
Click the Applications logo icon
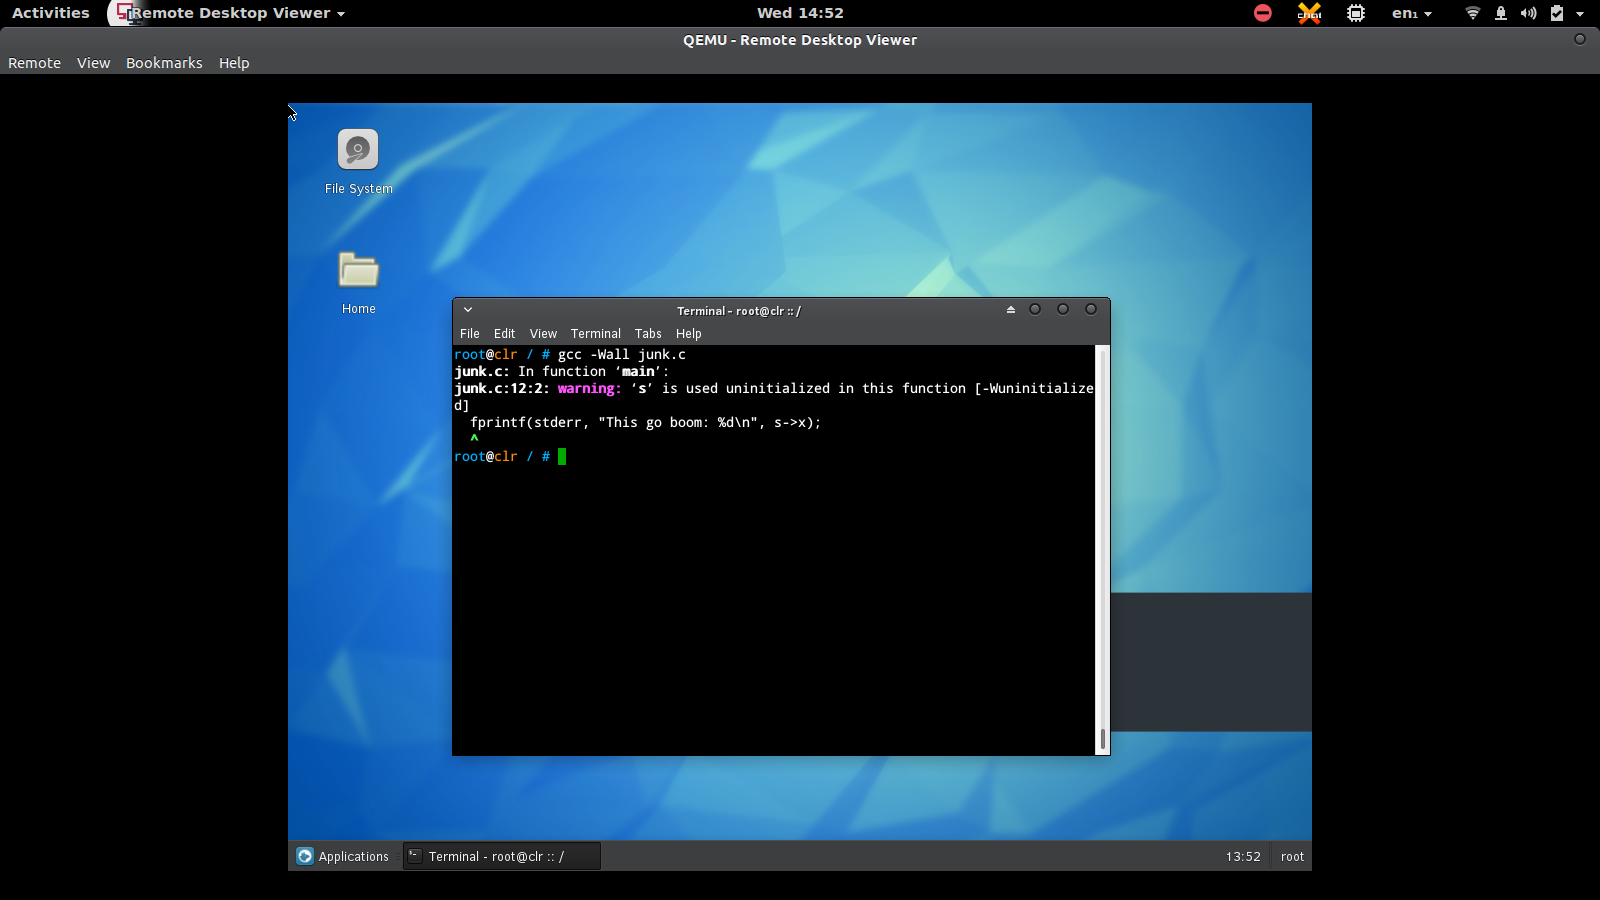tap(305, 856)
